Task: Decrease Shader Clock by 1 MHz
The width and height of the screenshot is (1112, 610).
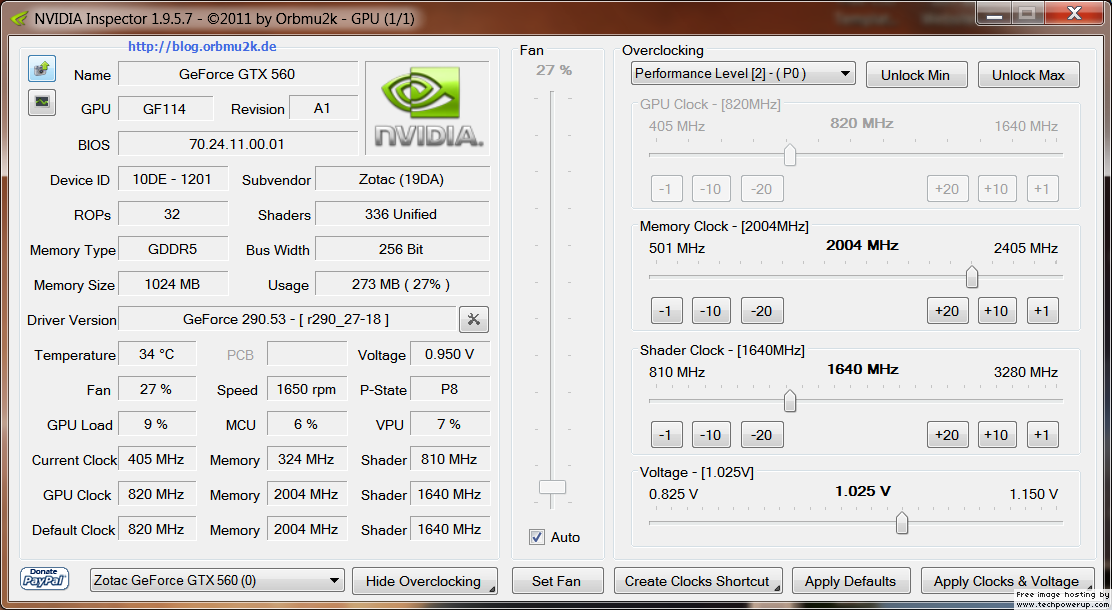Action: tap(666, 435)
